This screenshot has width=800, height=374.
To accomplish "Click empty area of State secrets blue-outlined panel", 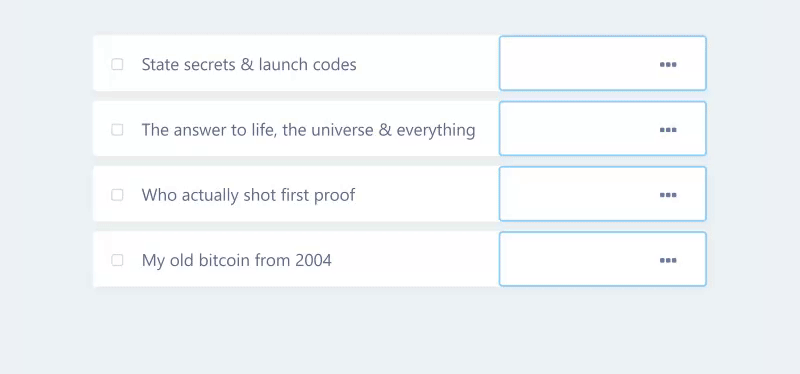I will tap(571, 63).
